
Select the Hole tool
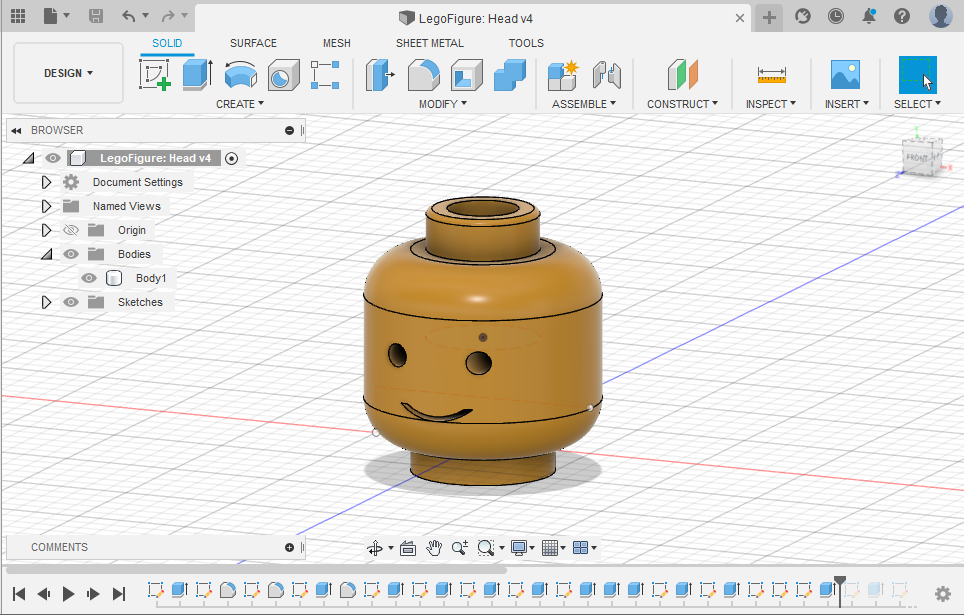coord(283,75)
